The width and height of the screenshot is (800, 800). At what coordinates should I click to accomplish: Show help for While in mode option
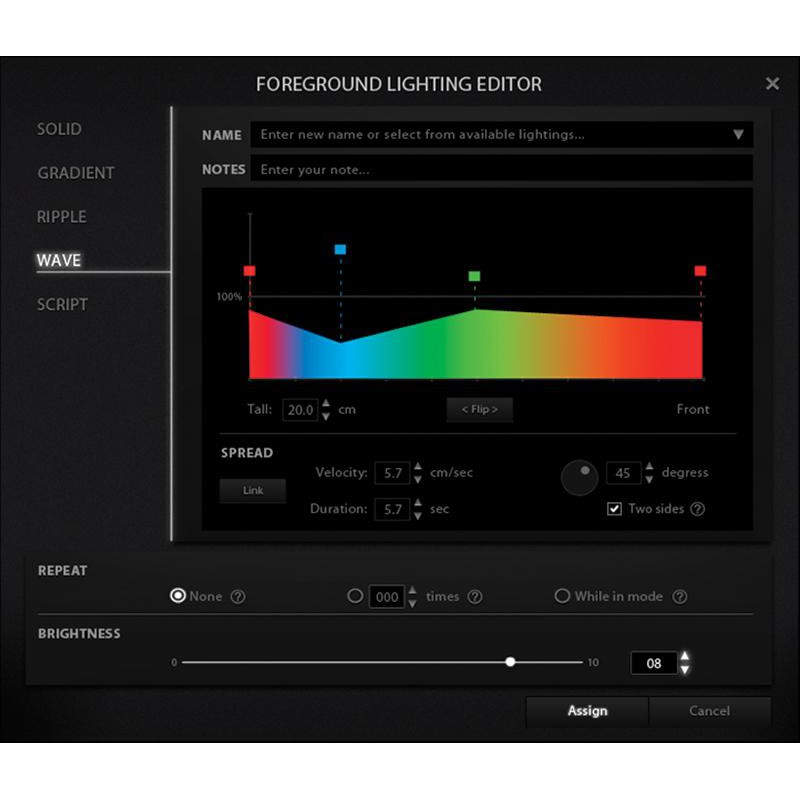click(x=680, y=597)
